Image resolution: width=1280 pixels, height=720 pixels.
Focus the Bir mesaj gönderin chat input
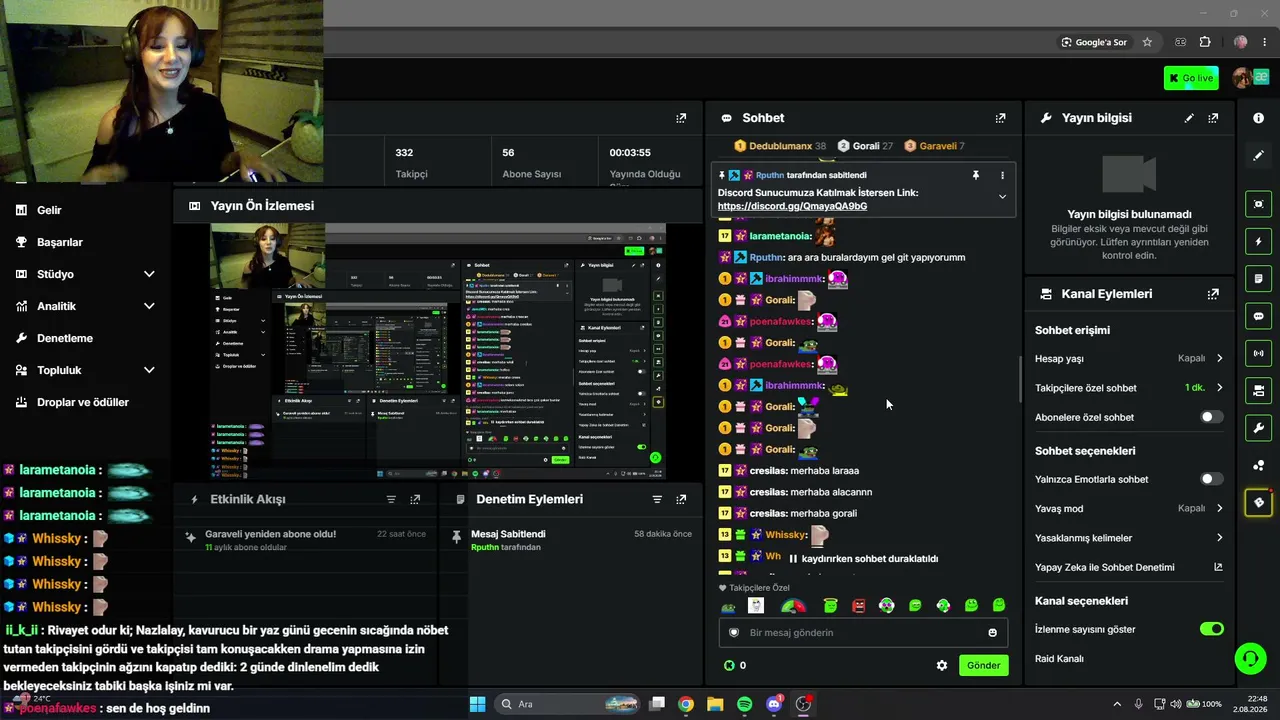coord(863,632)
